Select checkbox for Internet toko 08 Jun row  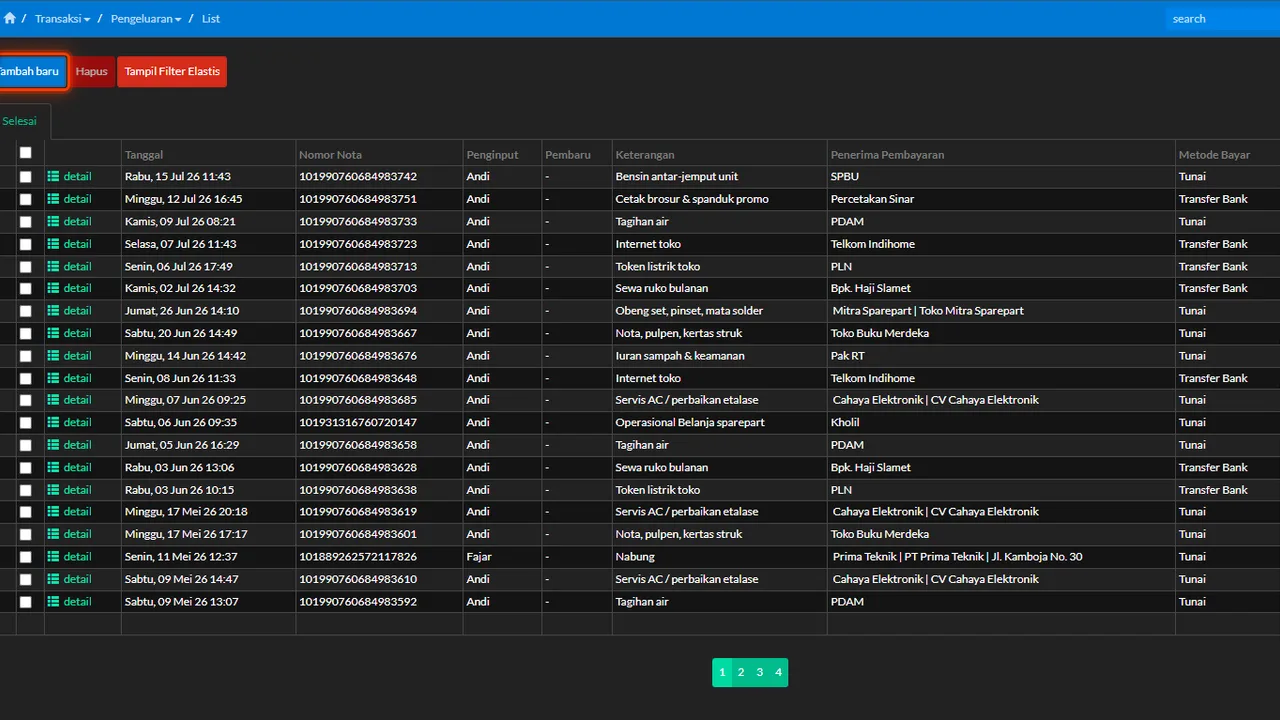26,379
